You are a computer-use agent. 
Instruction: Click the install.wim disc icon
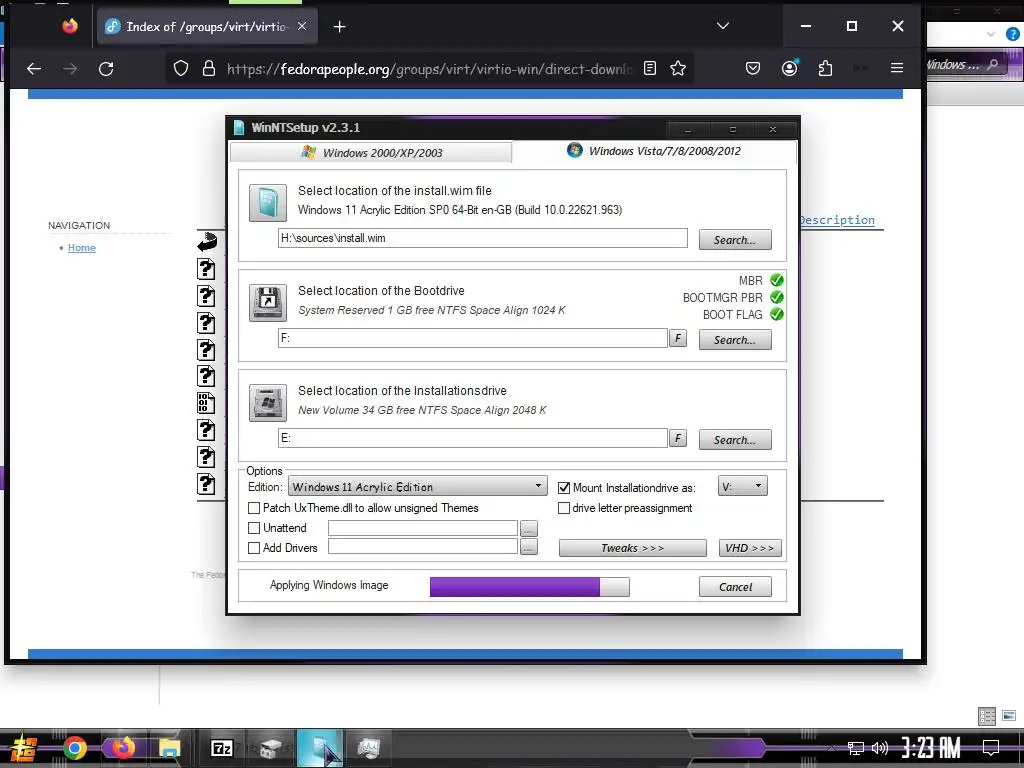268,202
